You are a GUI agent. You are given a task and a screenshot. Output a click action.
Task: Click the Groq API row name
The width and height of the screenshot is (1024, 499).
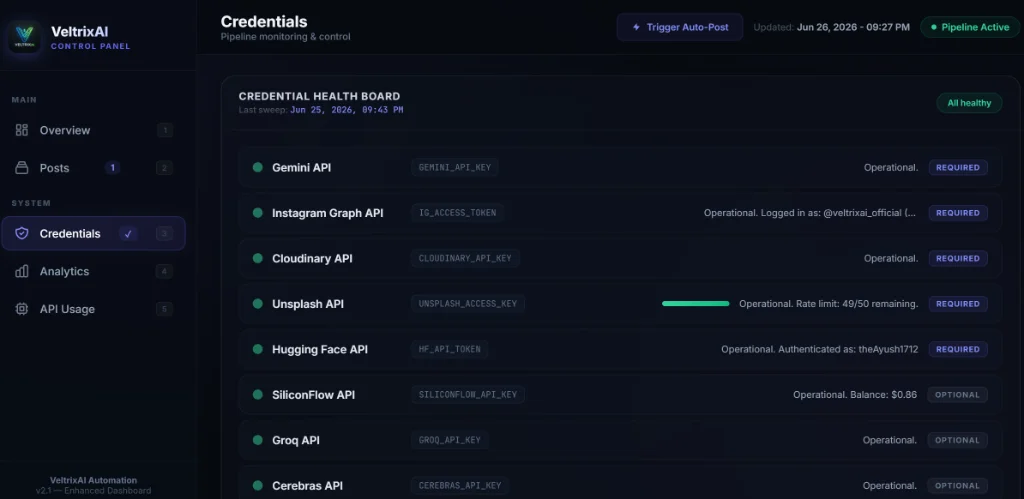(x=296, y=440)
